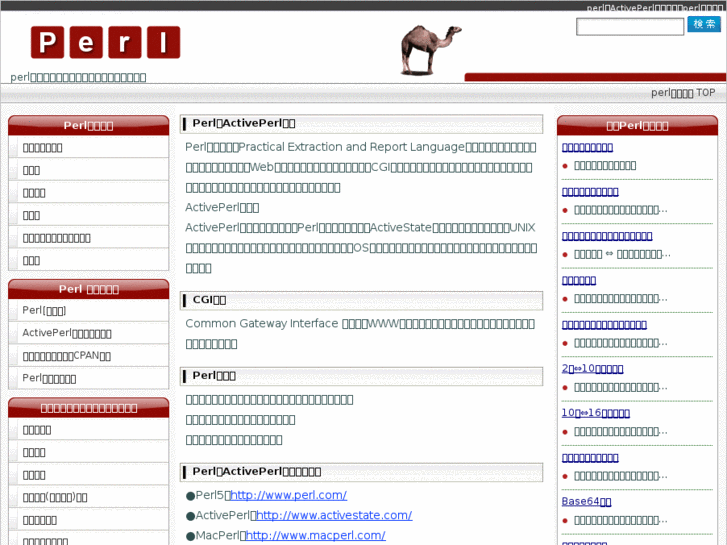The height and width of the screenshot is (545, 727).
Task: Click the CGI section heading
Action: [361, 300]
